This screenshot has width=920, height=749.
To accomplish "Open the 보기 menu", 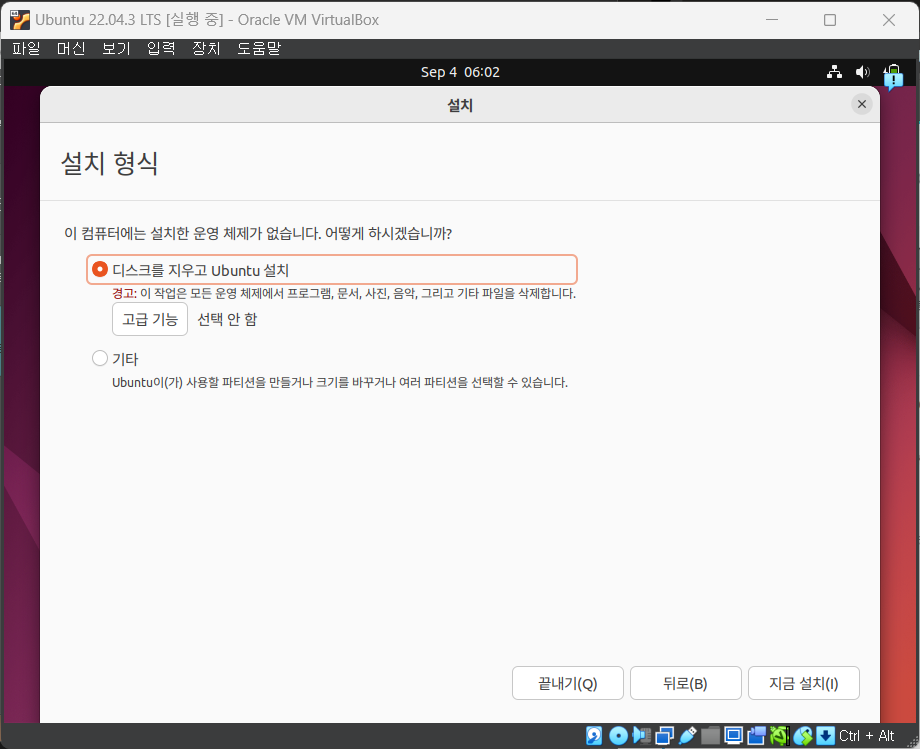I will tap(116, 48).
